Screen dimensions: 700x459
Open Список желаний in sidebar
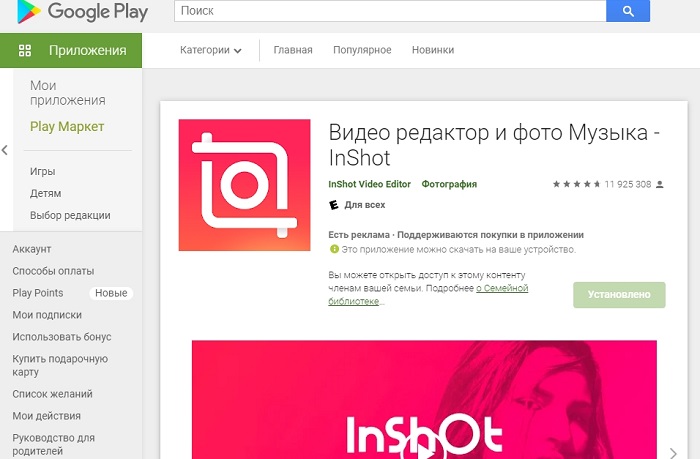(x=53, y=394)
